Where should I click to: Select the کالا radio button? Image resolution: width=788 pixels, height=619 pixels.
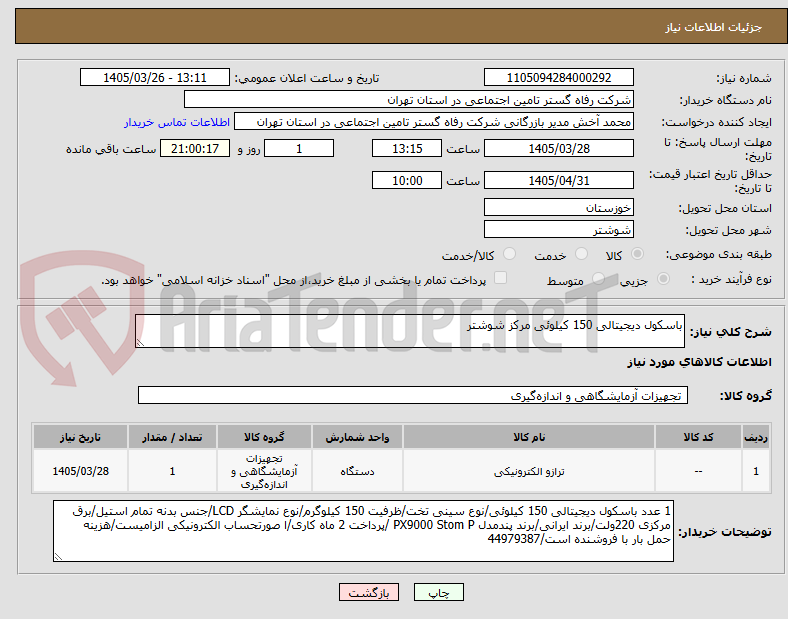click(x=637, y=254)
